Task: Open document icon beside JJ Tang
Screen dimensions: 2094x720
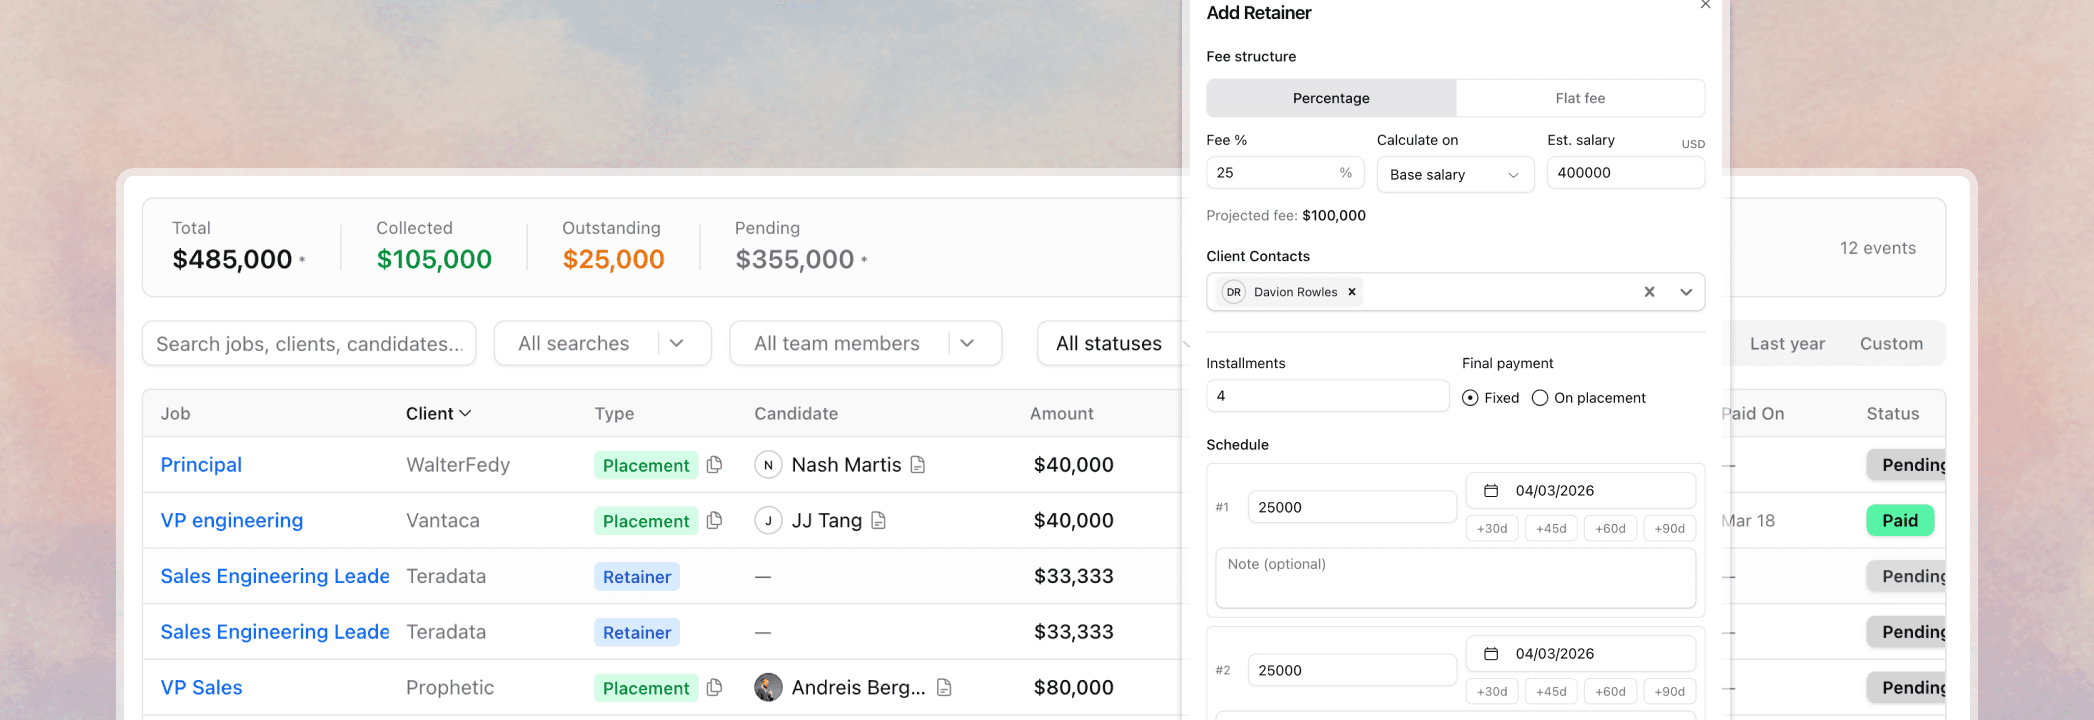Action: tap(879, 520)
